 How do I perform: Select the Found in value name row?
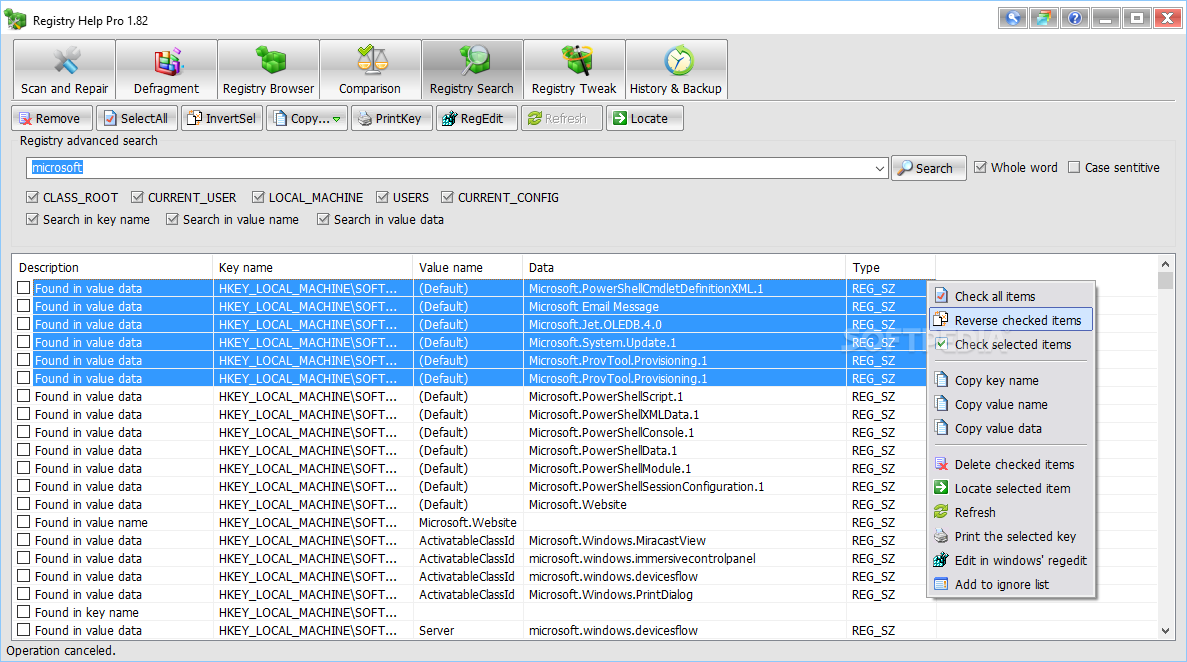(x=475, y=523)
